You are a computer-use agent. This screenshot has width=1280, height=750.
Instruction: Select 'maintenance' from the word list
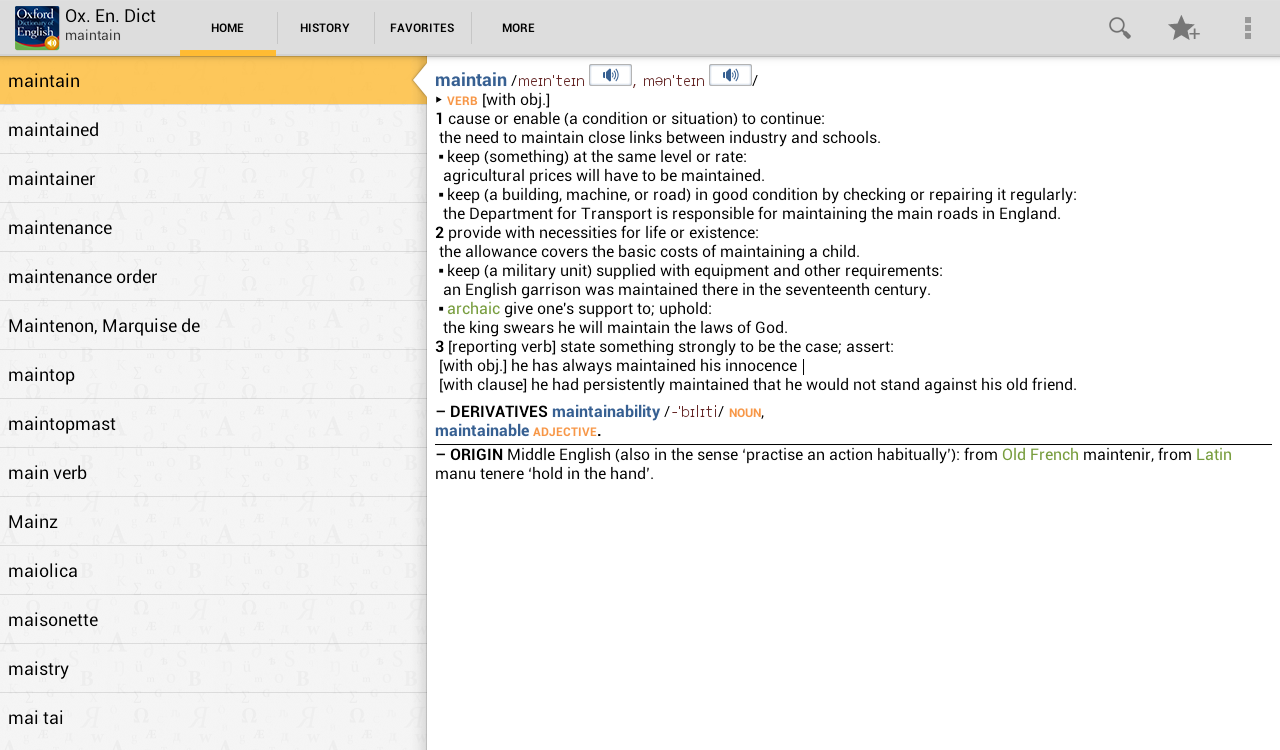tap(60, 228)
